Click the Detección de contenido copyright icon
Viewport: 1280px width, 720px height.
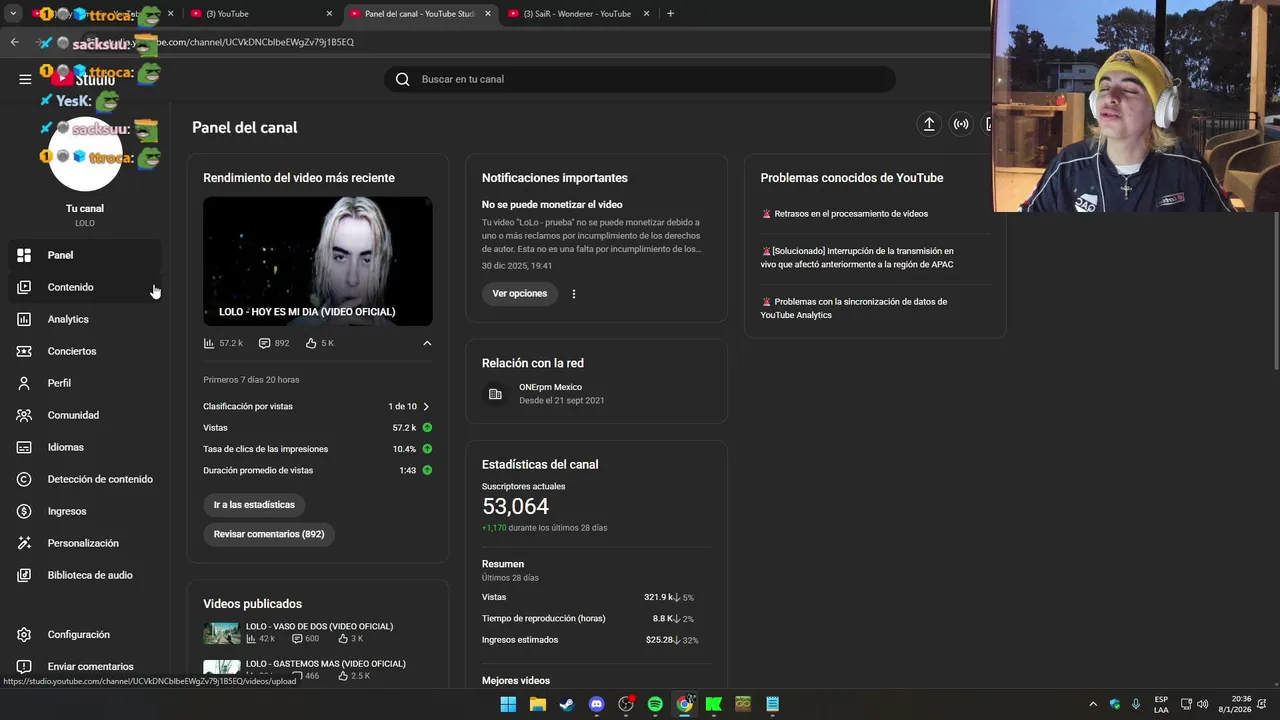click(x=24, y=479)
